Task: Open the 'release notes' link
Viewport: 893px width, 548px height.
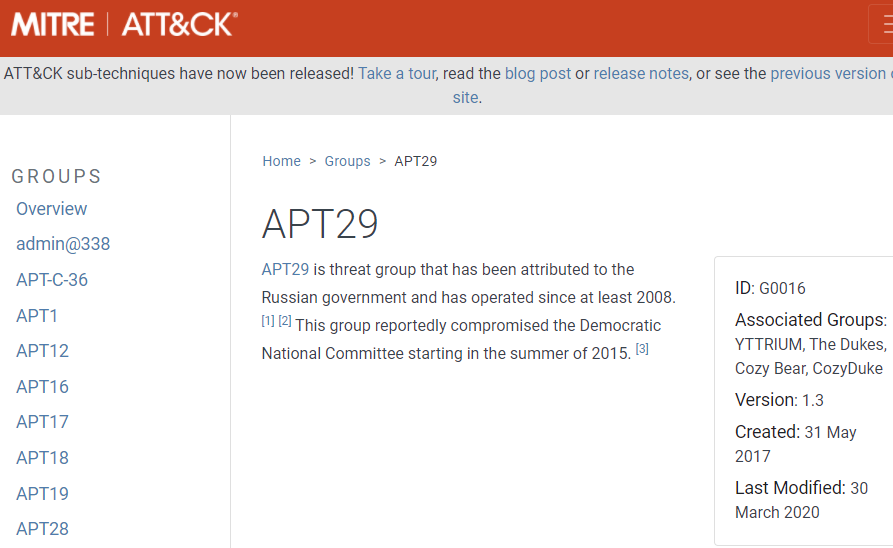Action: (x=641, y=73)
